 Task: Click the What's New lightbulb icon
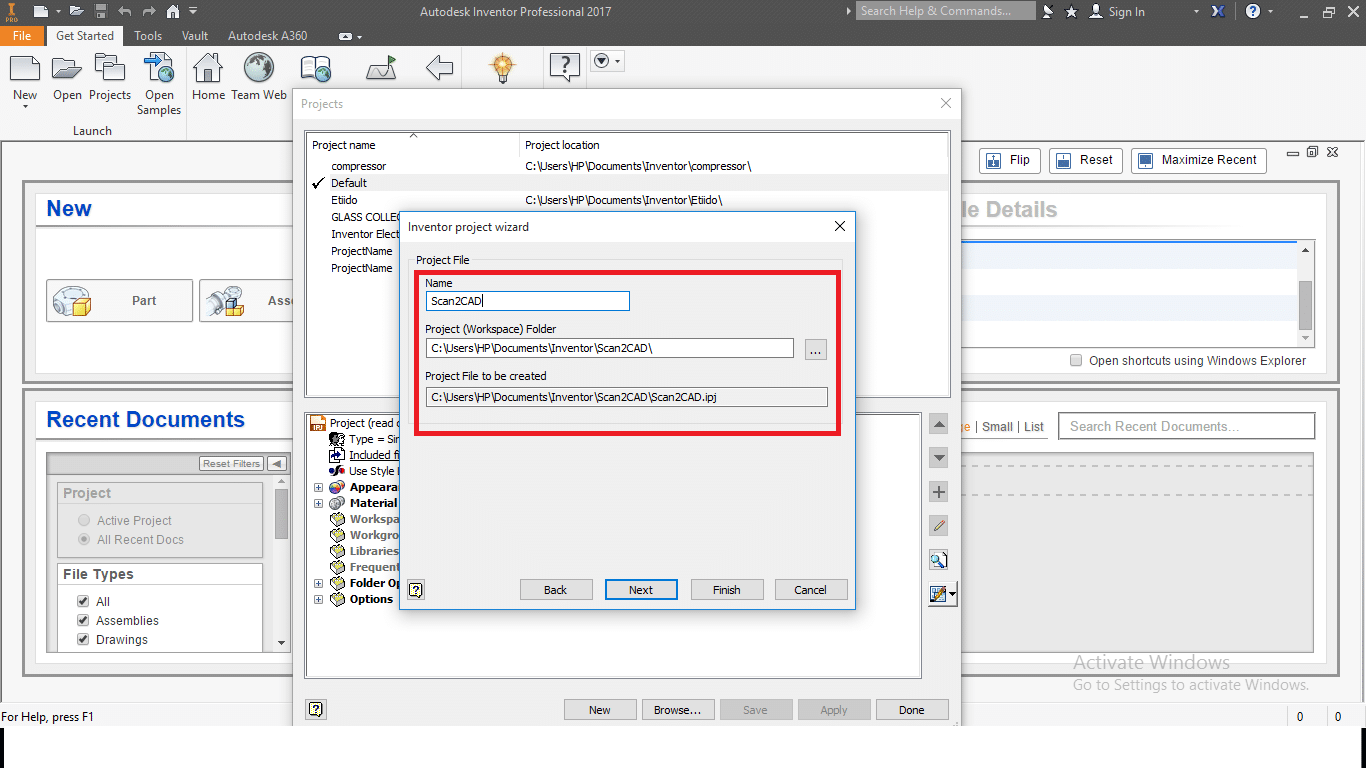[x=502, y=68]
